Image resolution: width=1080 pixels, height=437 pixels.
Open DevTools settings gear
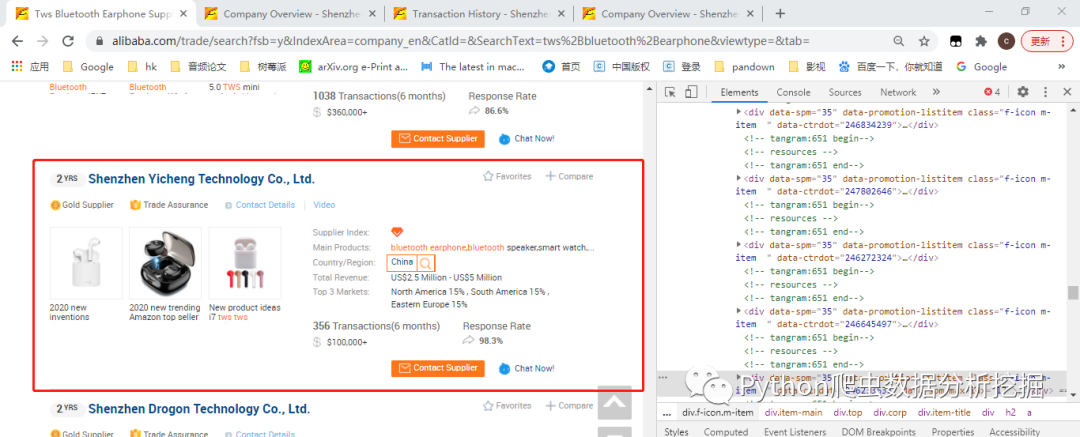1023,92
